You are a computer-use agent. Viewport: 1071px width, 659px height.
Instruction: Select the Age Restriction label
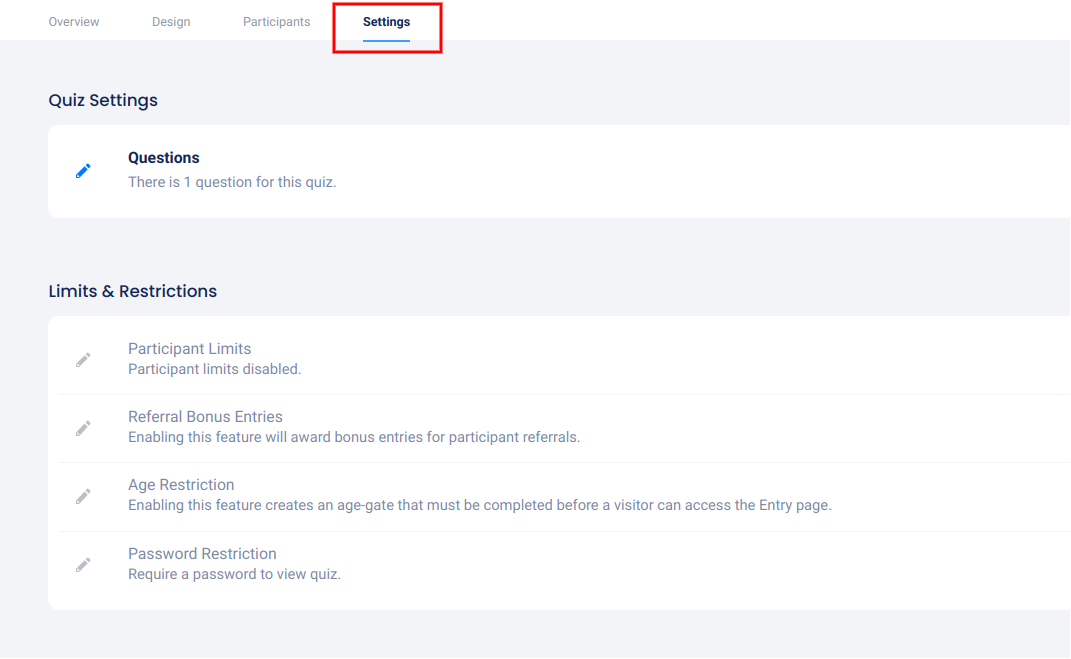click(181, 485)
